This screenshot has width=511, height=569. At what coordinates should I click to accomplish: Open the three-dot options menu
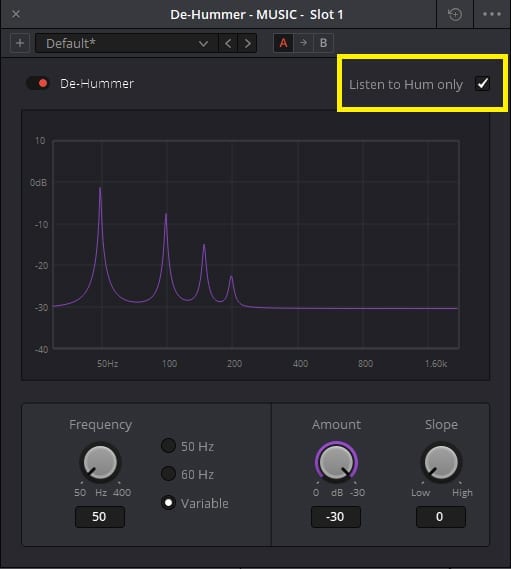[x=492, y=15]
